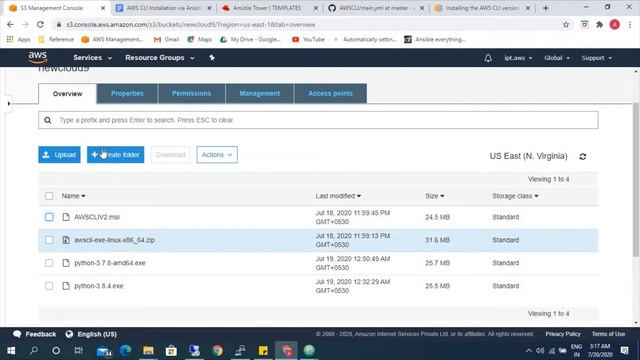Check the box for AWSCLIV2.msi
Viewport: 640px width, 360px height.
point(49,217)
